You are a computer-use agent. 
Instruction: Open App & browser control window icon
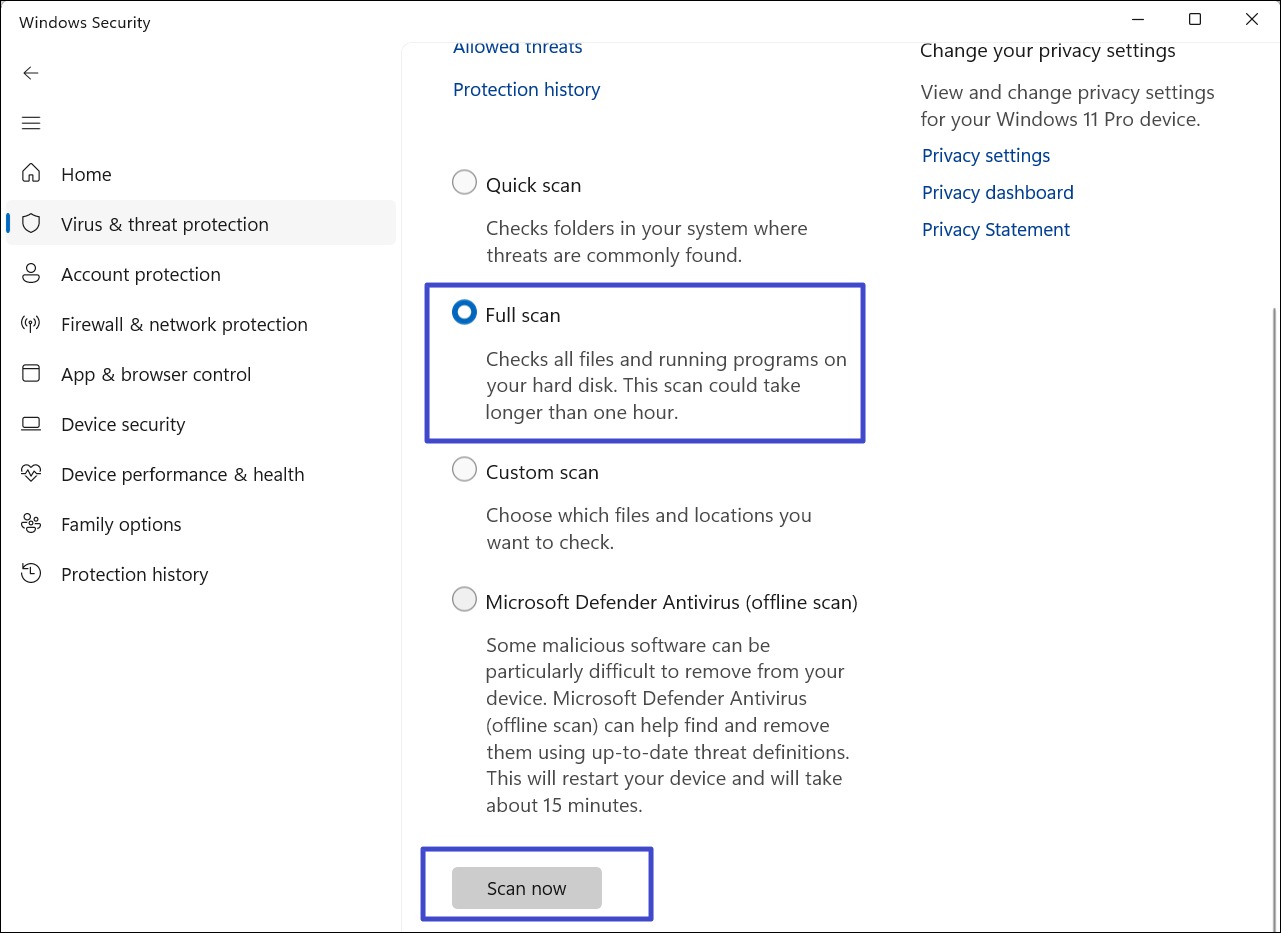(31, 374)
